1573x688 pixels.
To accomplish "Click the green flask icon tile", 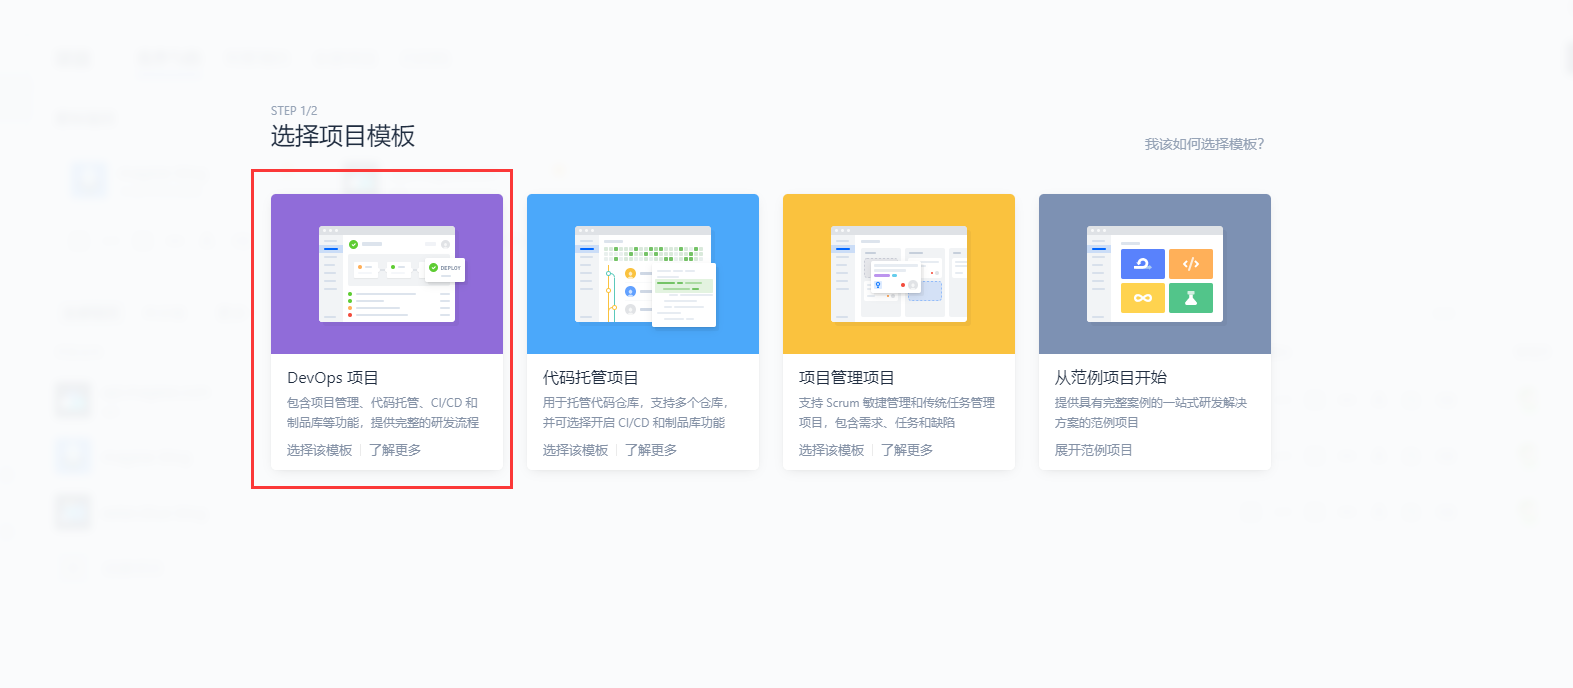I will (x=1191, y=298).
